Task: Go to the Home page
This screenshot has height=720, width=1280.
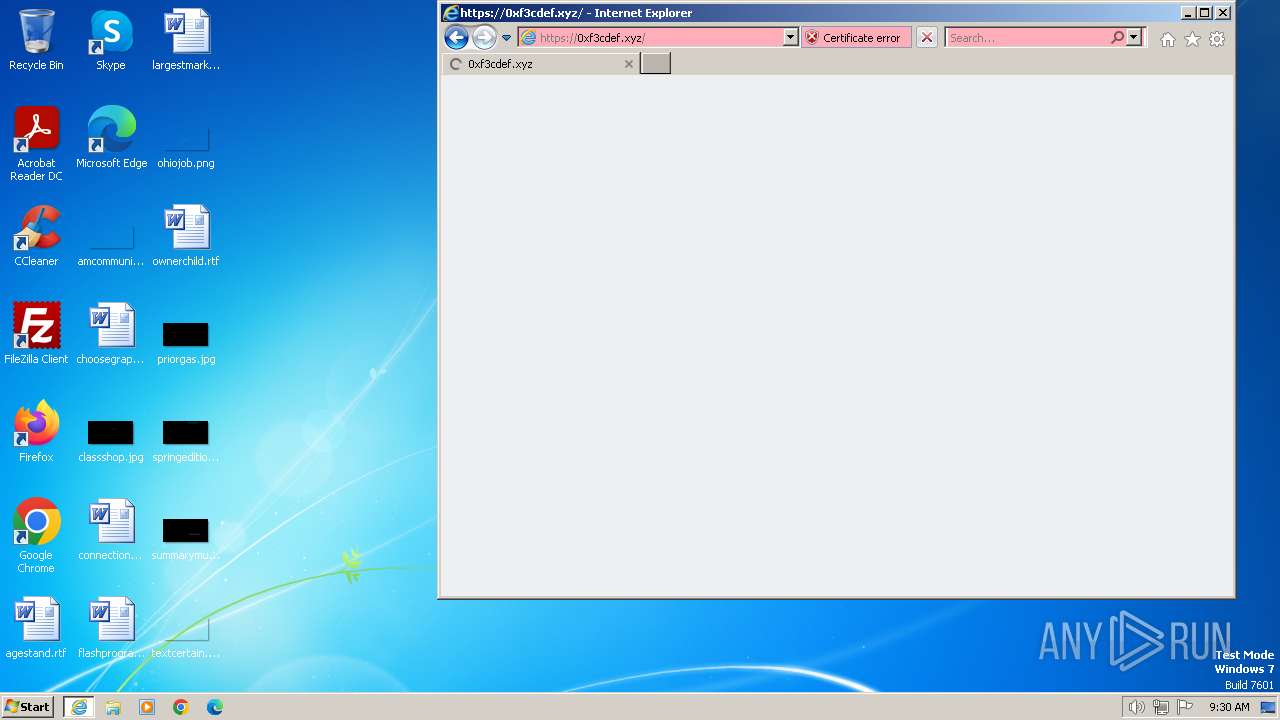Action: (x=1167, y=39)
